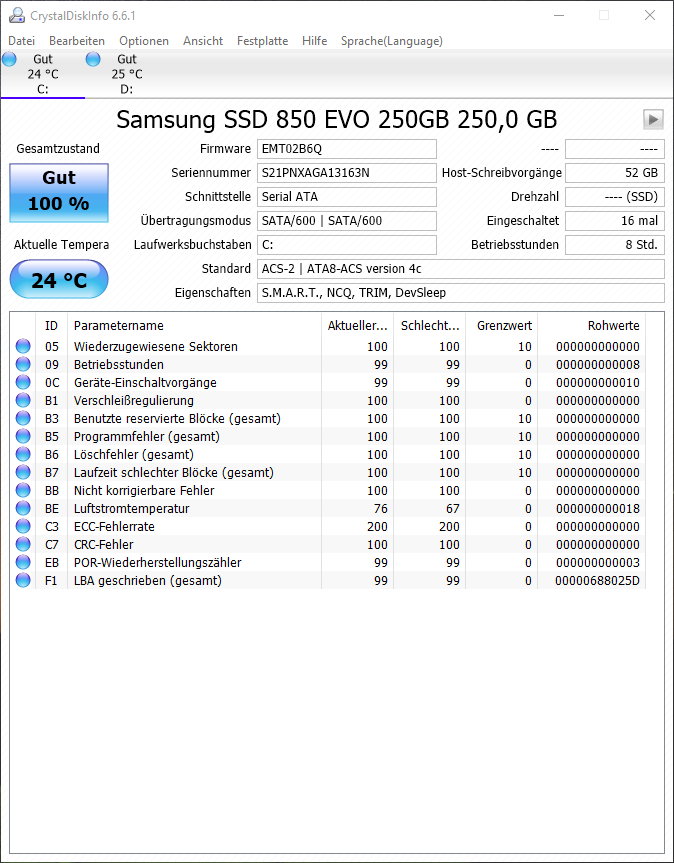Click the Seriennummer field S21PNXAGA13163N
Screen dimensions: 674x863
click(347, 173)
